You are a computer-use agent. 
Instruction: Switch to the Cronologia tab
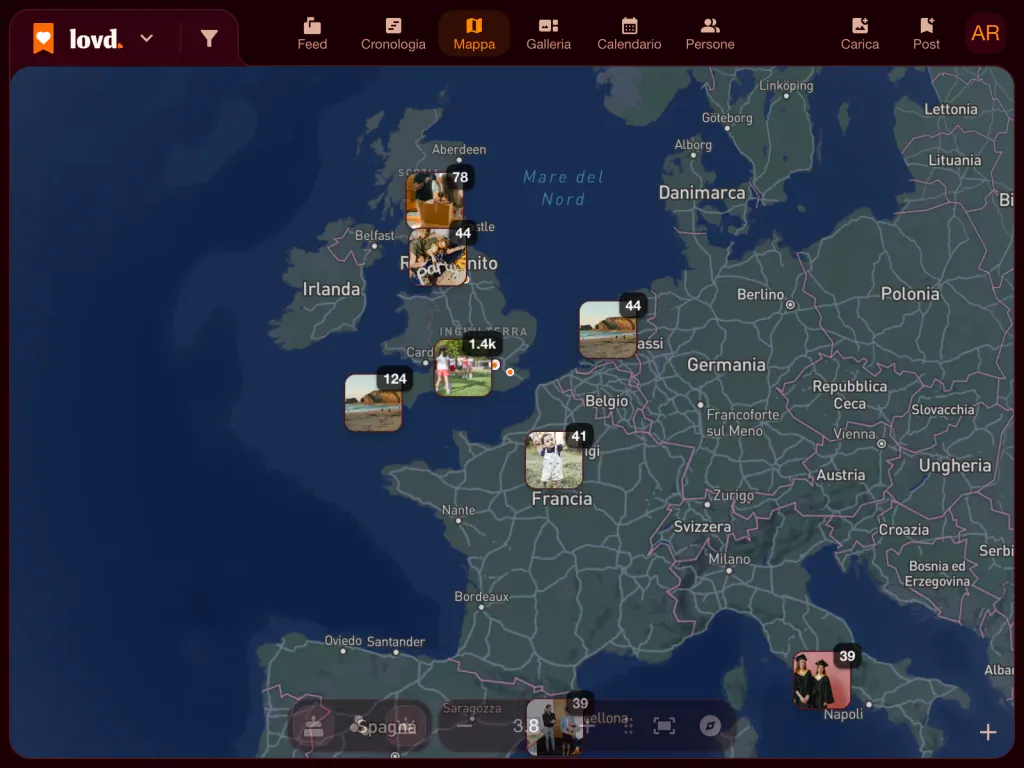pos(393,34)
